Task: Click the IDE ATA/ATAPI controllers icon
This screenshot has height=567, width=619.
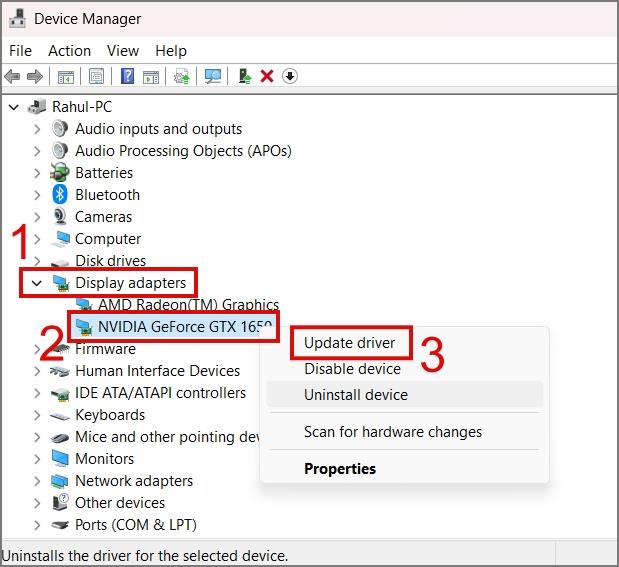Action: (60, 393)
